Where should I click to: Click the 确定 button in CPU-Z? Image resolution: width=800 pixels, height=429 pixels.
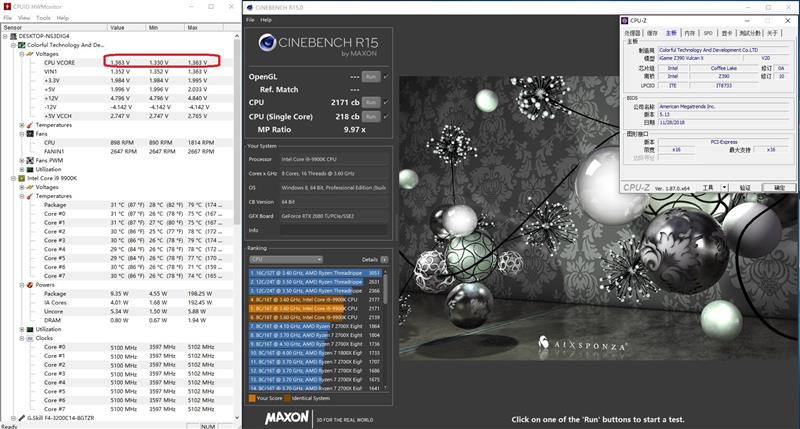(x=779, y=188)
